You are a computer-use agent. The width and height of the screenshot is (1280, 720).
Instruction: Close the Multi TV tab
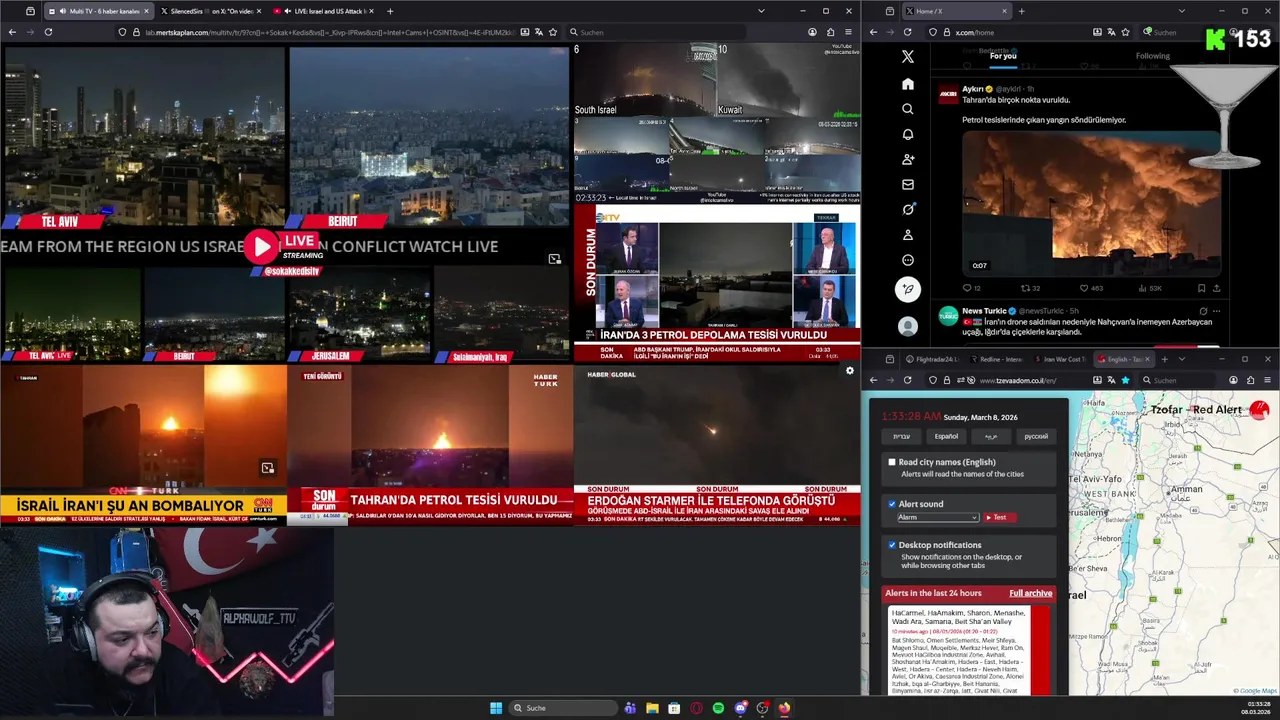coord(146,11)
